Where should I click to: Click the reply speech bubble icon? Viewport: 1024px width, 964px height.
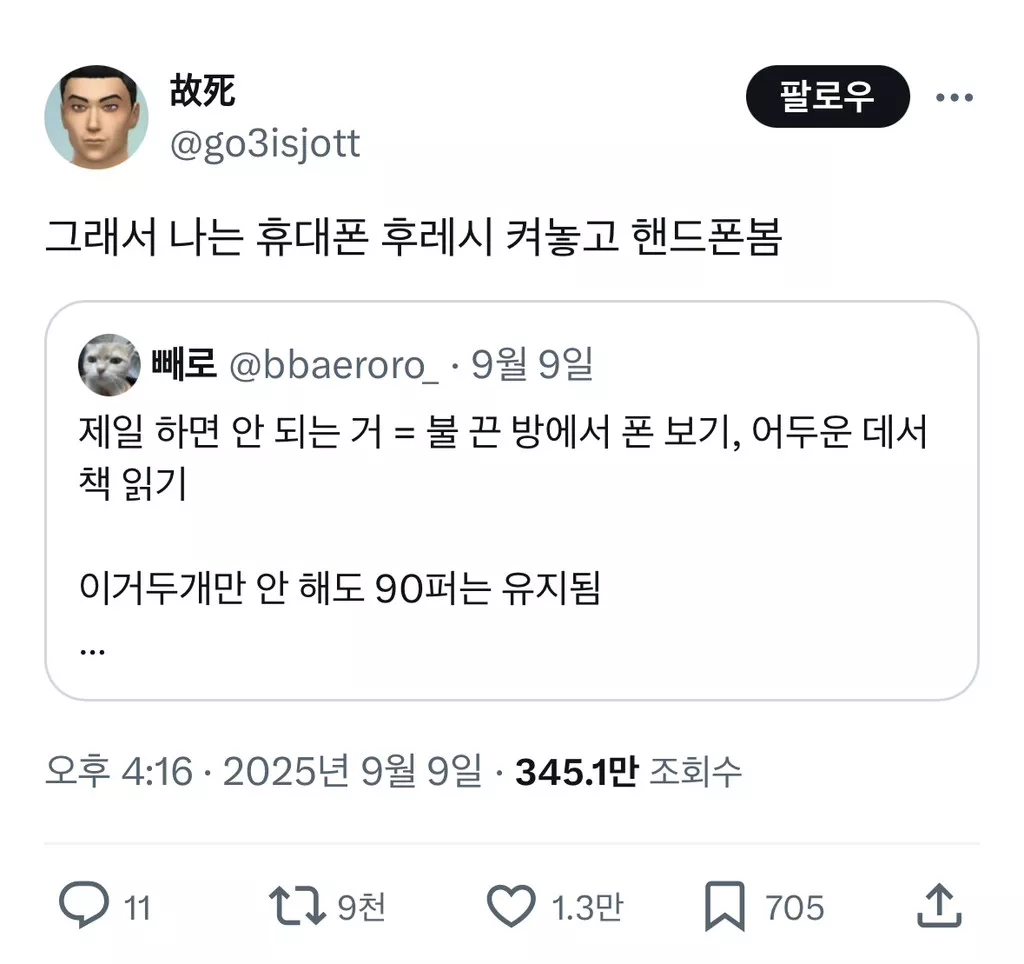click(83, 906)
